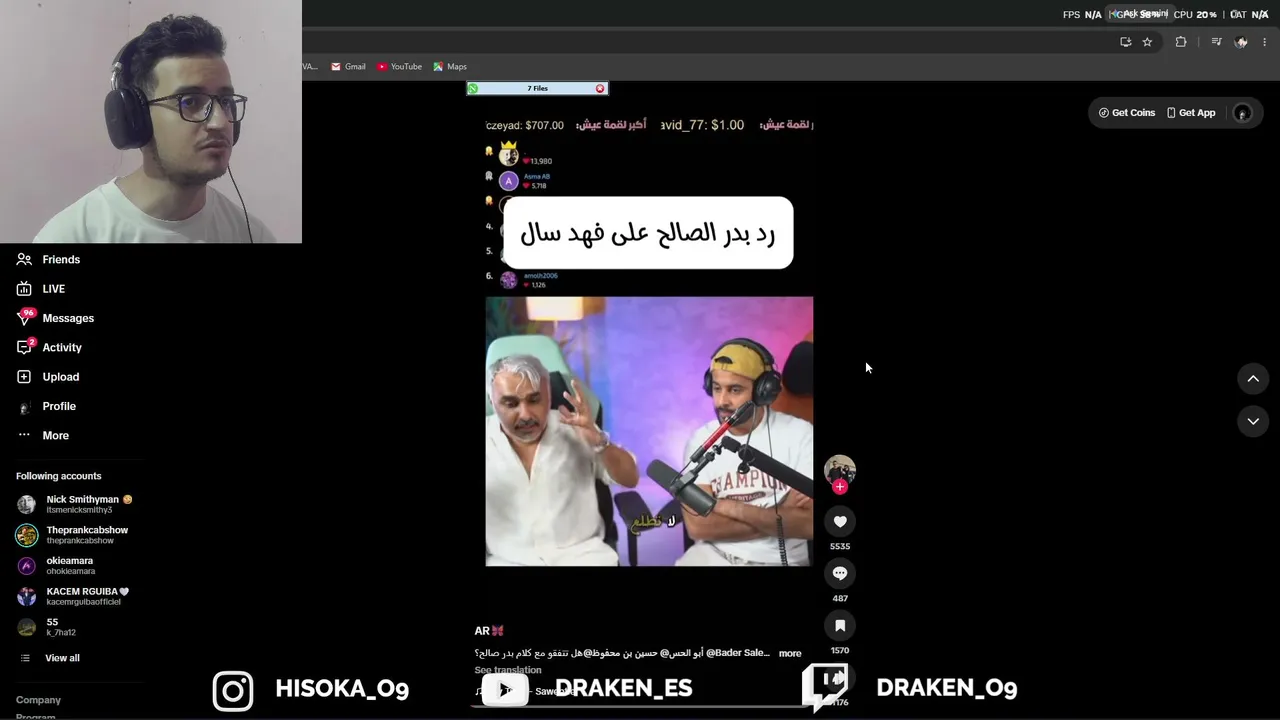Open the Gmail bookmark

click(x=348, y=67)
